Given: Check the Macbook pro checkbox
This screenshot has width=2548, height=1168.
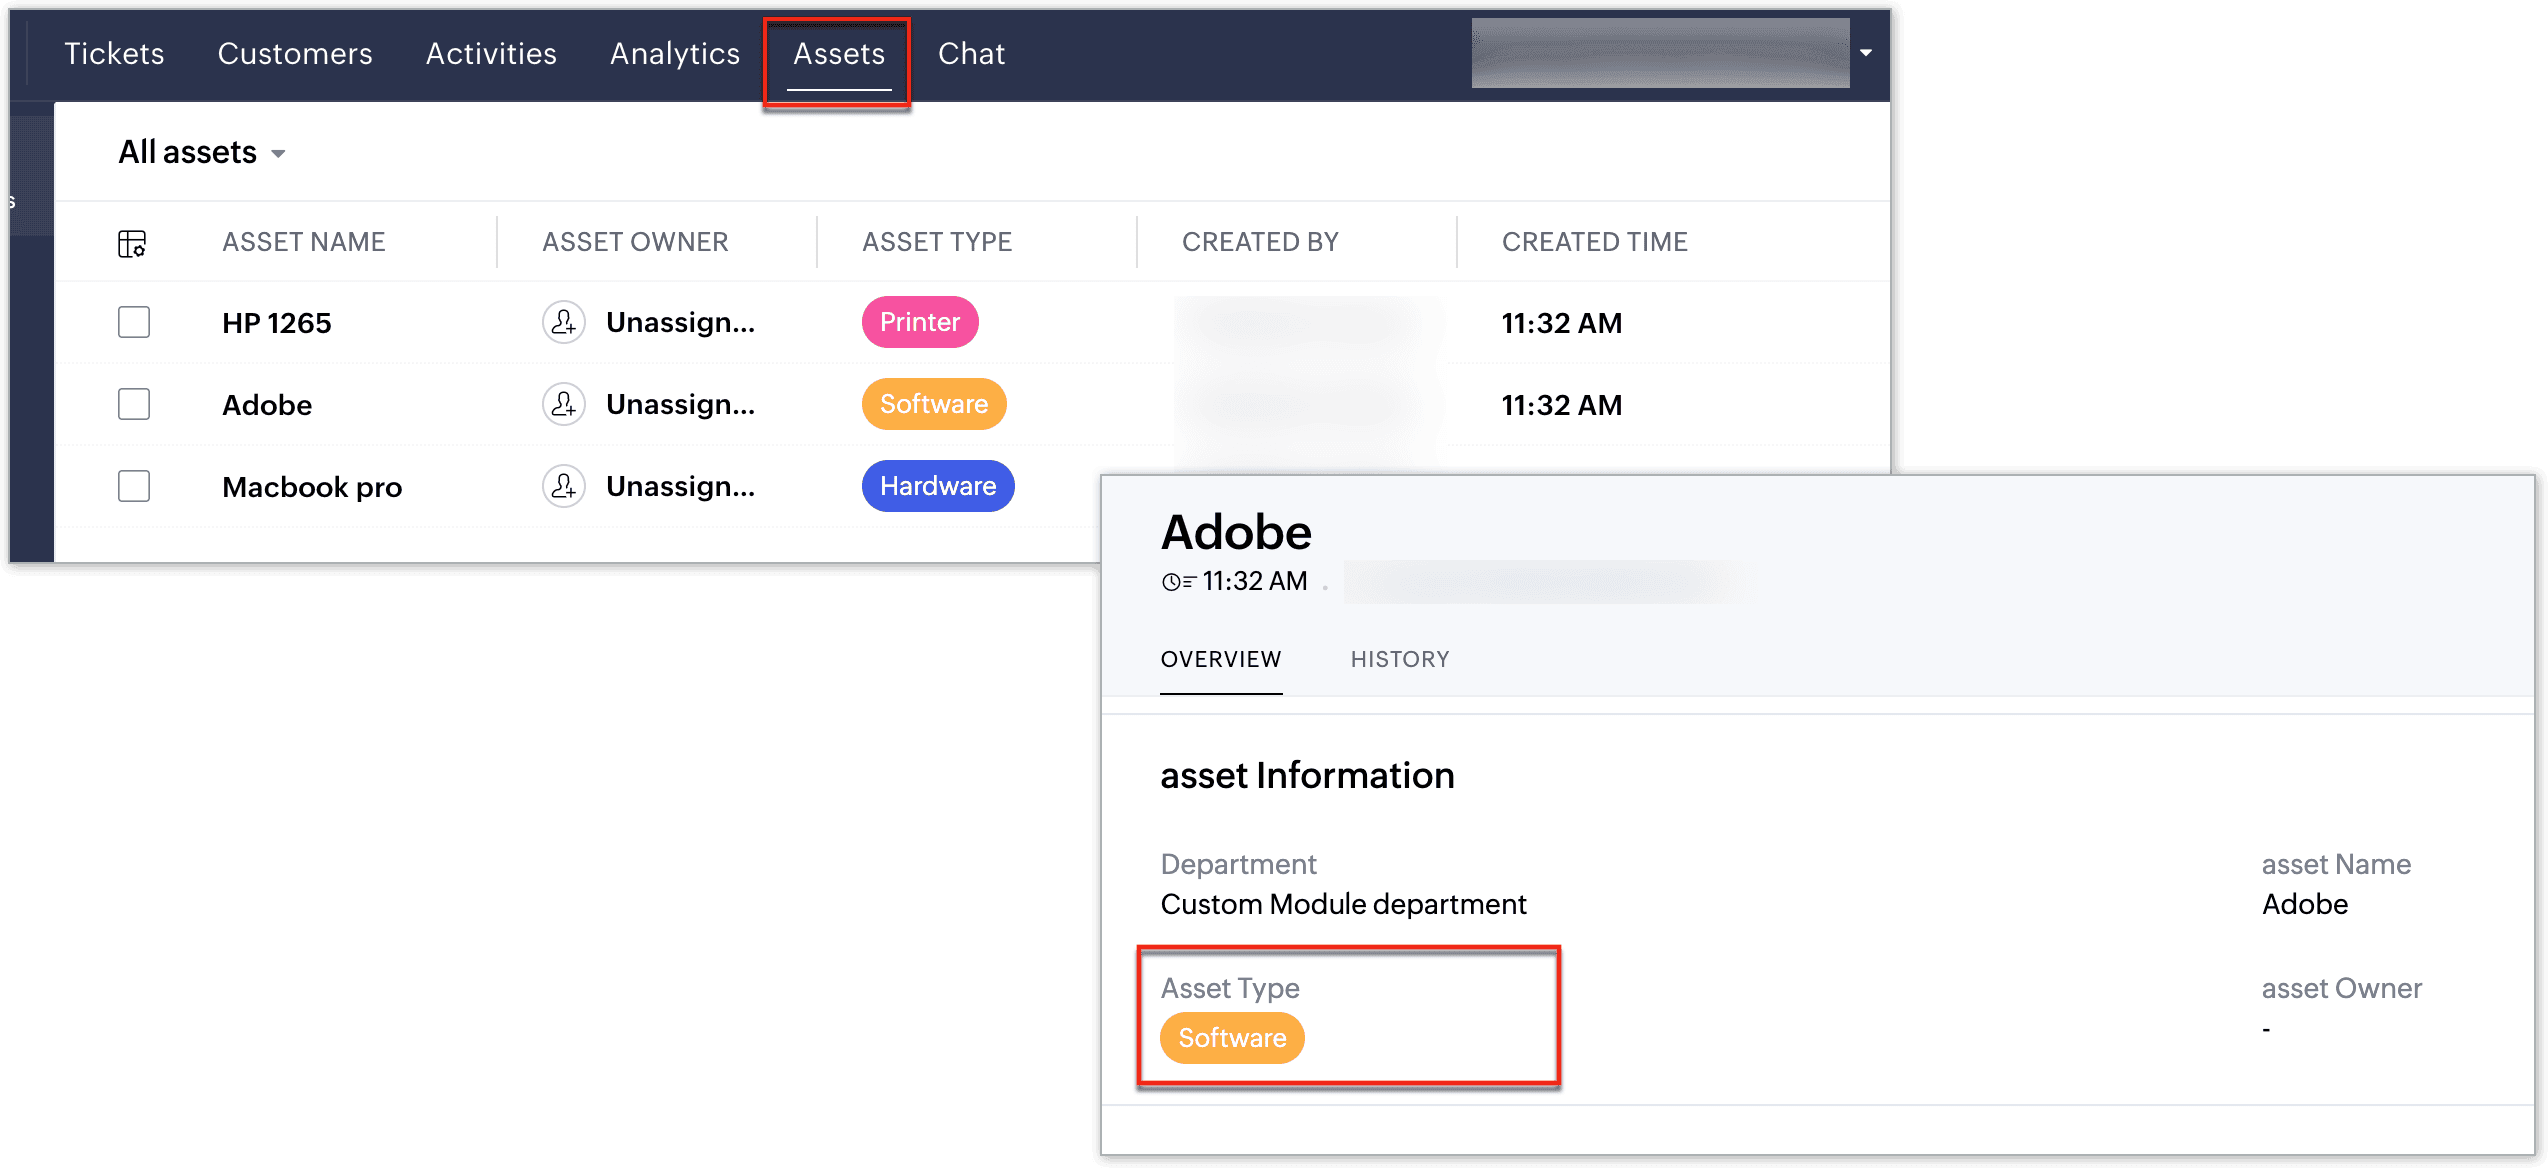Looking at the screenshot, I should pos(134,486).
